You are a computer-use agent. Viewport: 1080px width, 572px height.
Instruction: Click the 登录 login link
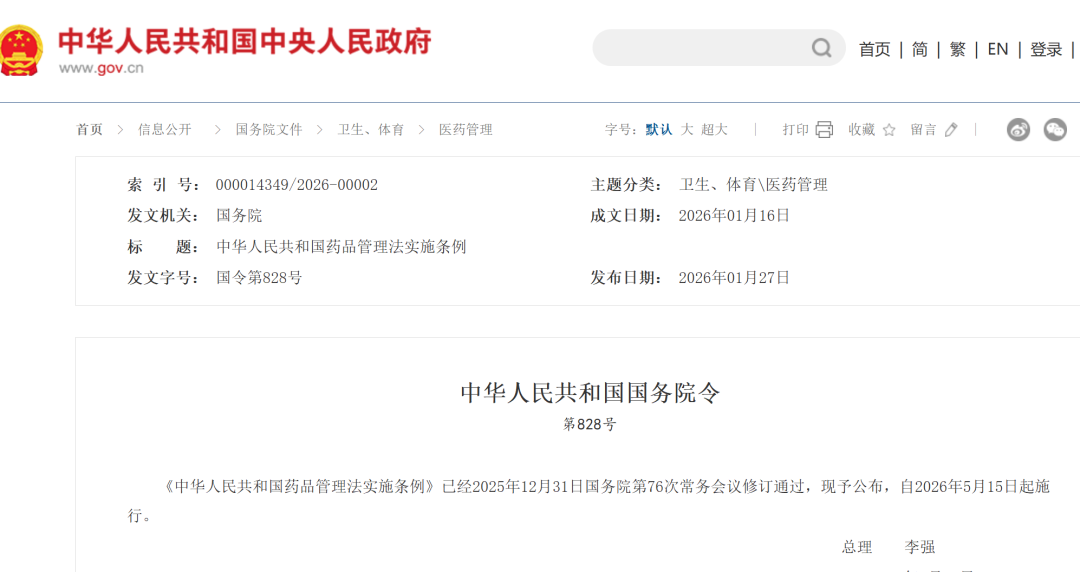pyautogui.click(x=1046, y=49)
